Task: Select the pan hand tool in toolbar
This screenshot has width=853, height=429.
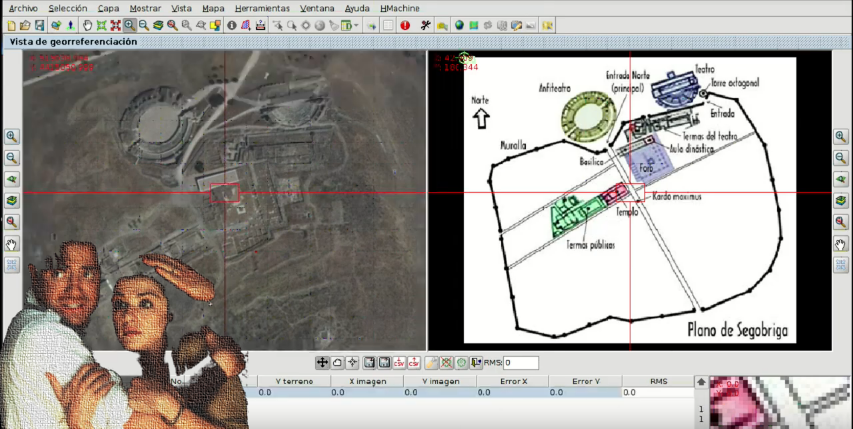Action: click(x=87, y=25)
